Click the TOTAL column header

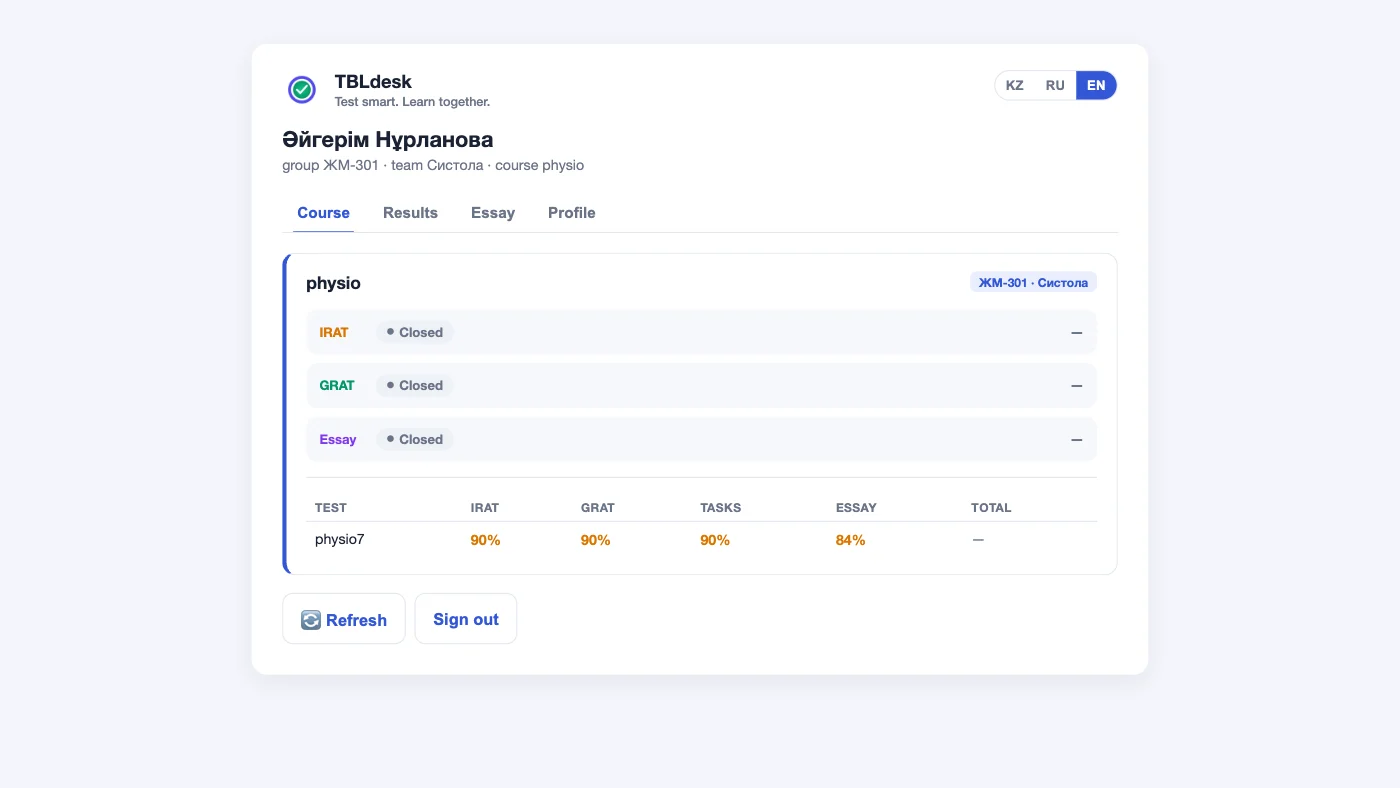point(991,507)
